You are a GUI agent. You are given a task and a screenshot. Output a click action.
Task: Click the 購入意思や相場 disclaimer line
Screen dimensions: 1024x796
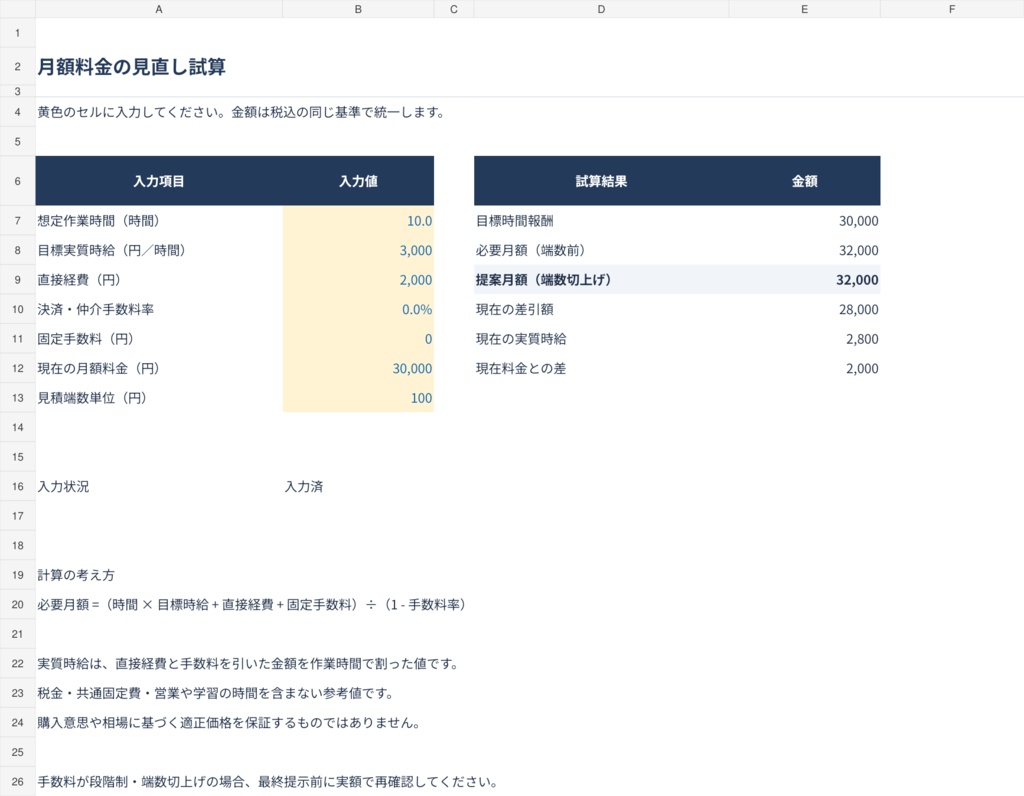[x=229, y=723]
